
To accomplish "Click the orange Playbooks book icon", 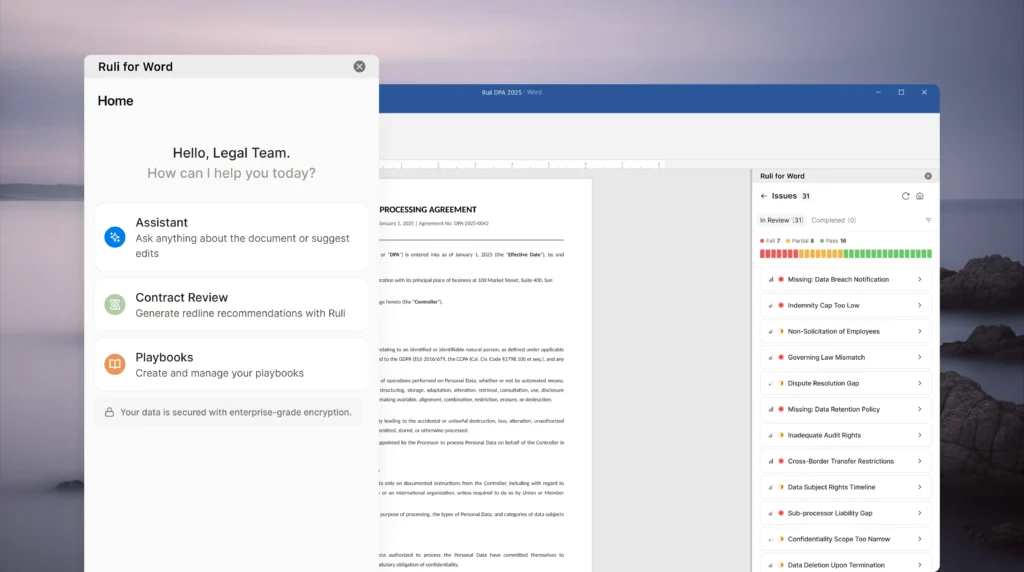I will click(115, 364).
